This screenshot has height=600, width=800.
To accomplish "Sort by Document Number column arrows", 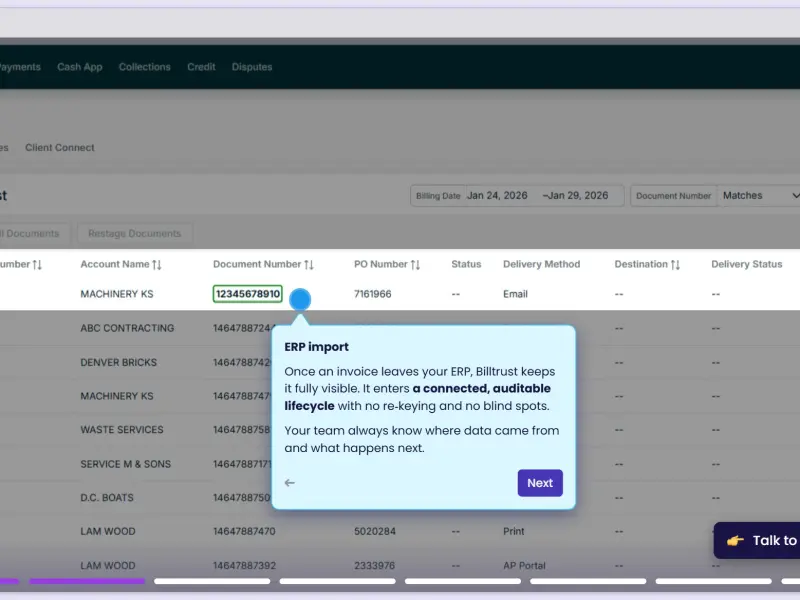I will [309, 265].
